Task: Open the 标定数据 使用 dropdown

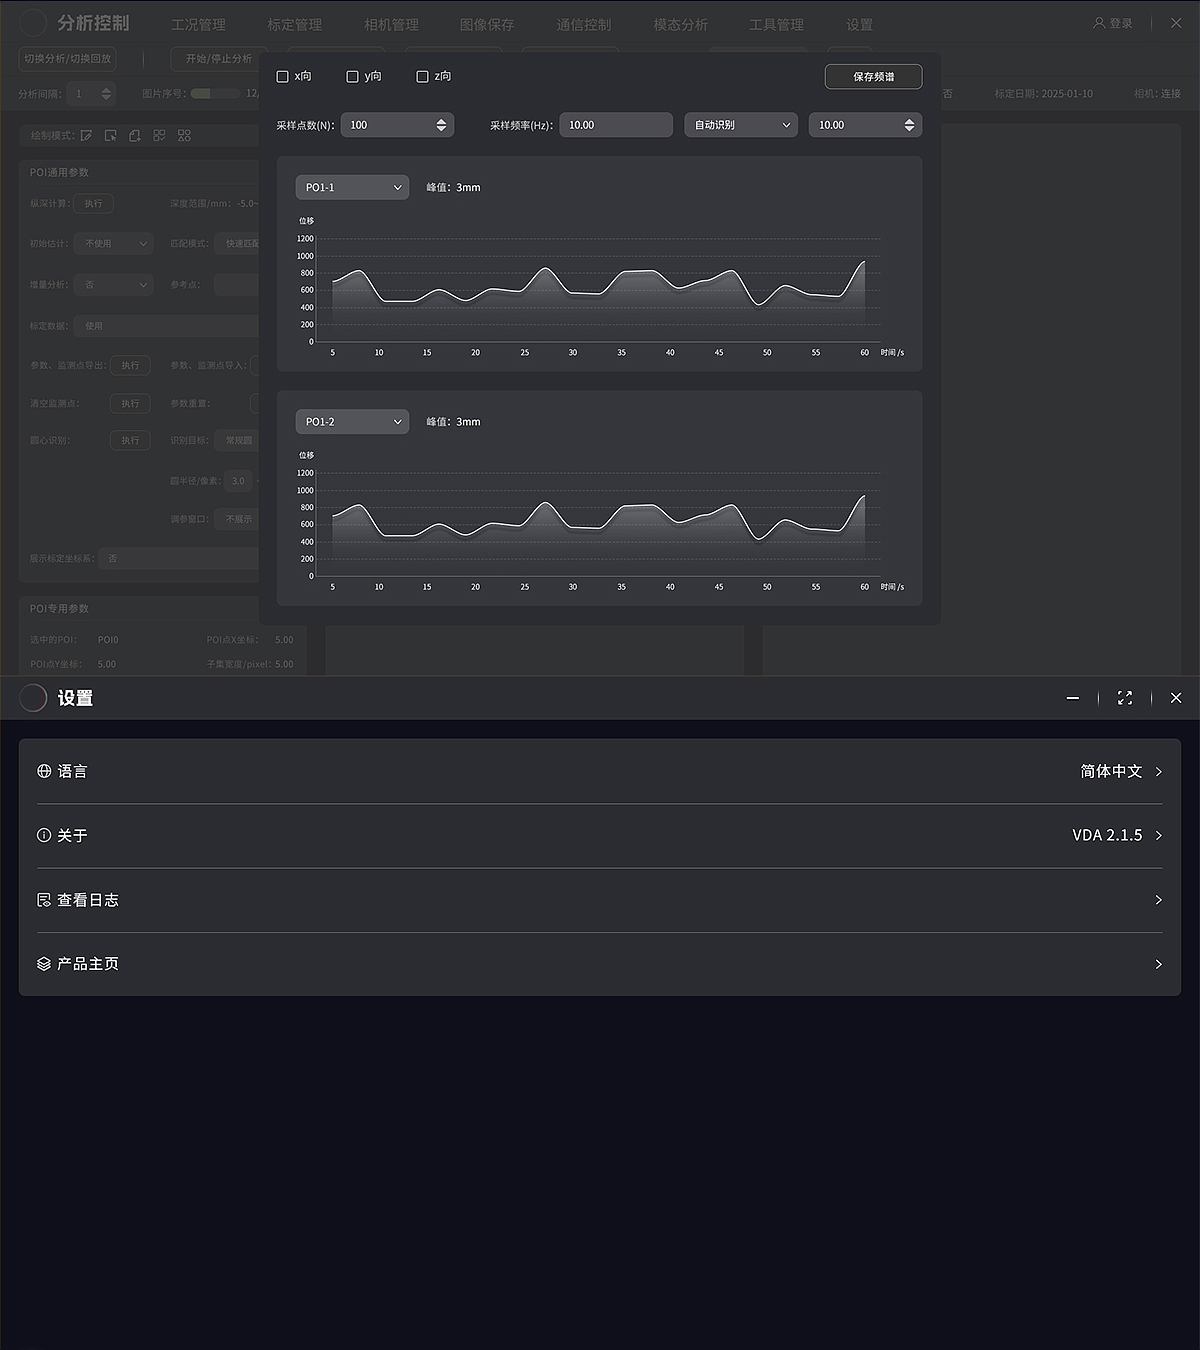Action: tap(167, 326)
